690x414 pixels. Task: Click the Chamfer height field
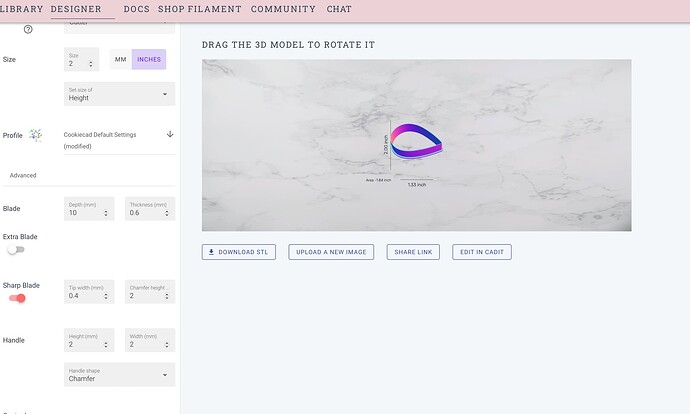coord(150,292)
